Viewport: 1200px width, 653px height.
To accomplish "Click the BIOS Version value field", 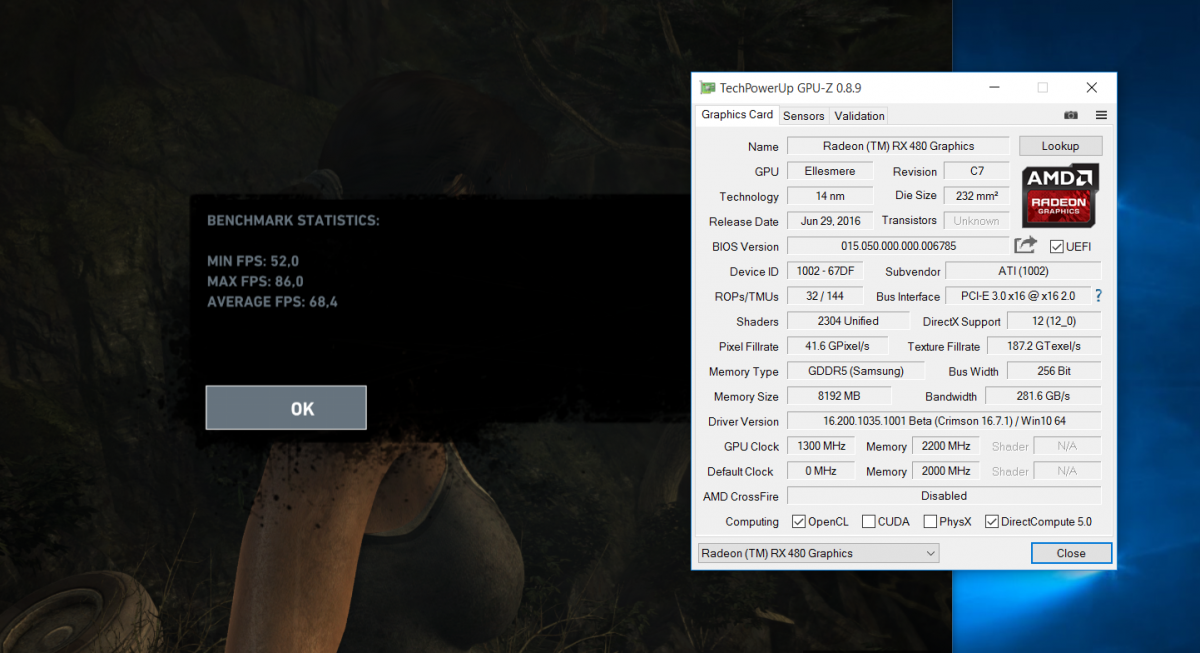I will [x=898, y=246].
